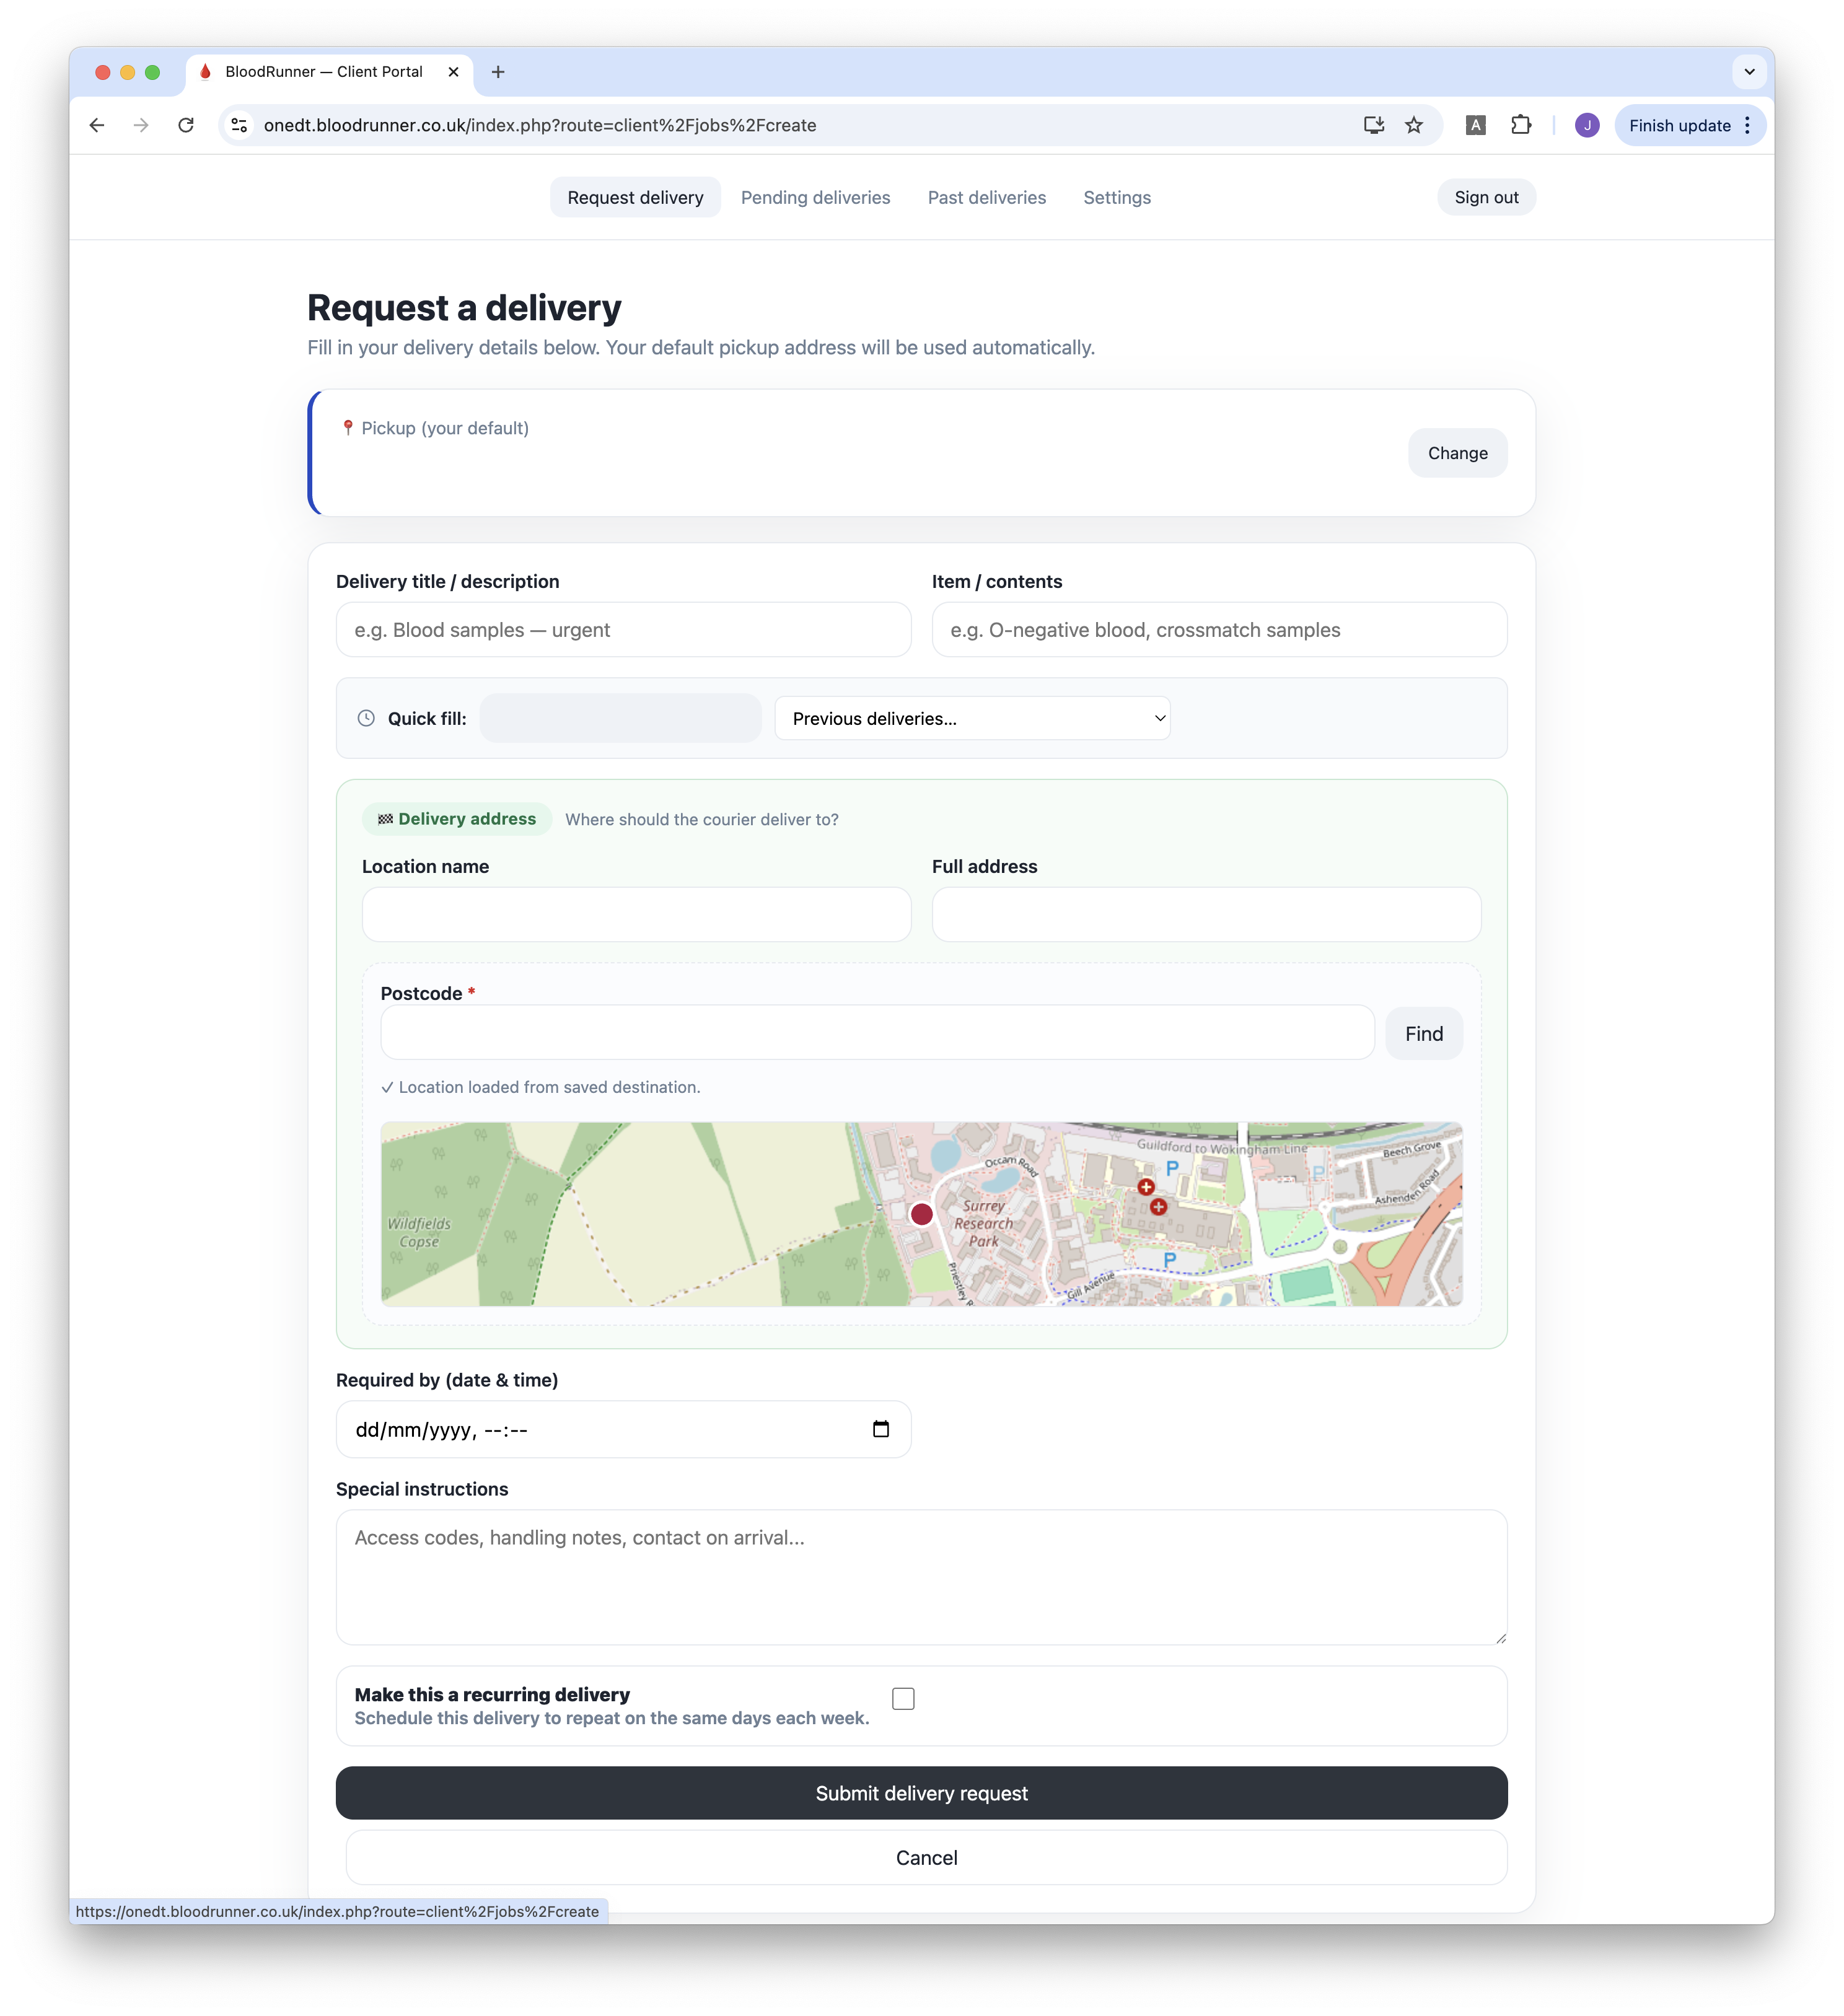Open the date picker calendar icon
Screen dimensions: 1844x2016
point(880,1429)
